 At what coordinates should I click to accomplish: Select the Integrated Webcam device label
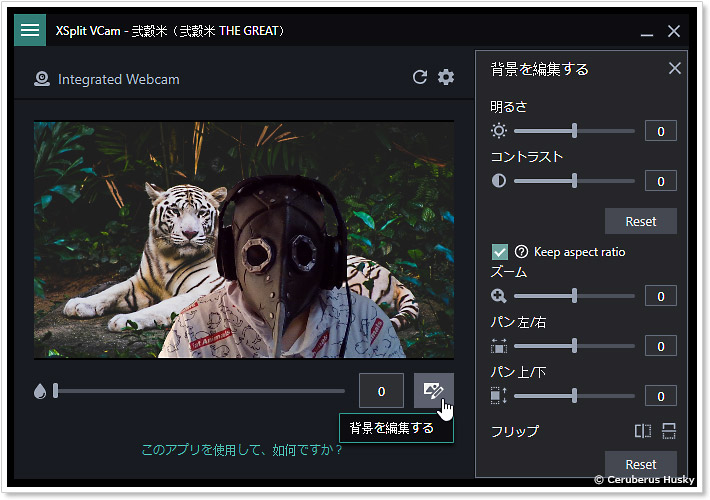tap(119, 79)
